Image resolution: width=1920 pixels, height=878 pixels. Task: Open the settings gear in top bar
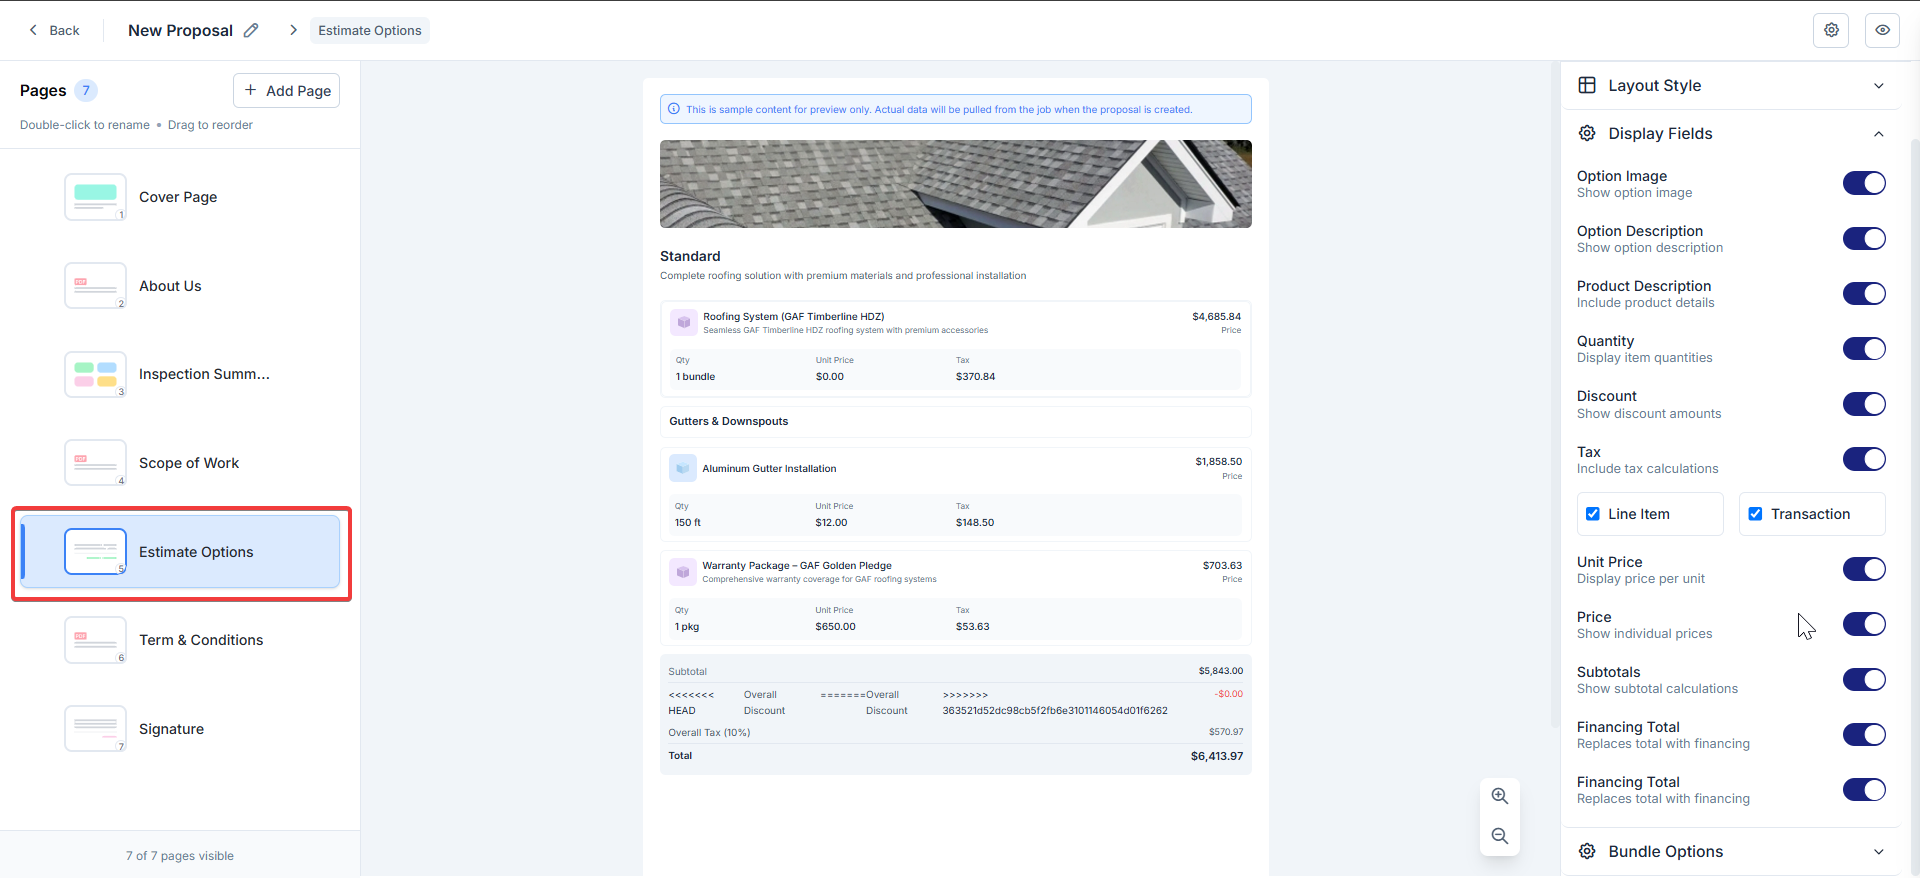(x=1831, y=30)
